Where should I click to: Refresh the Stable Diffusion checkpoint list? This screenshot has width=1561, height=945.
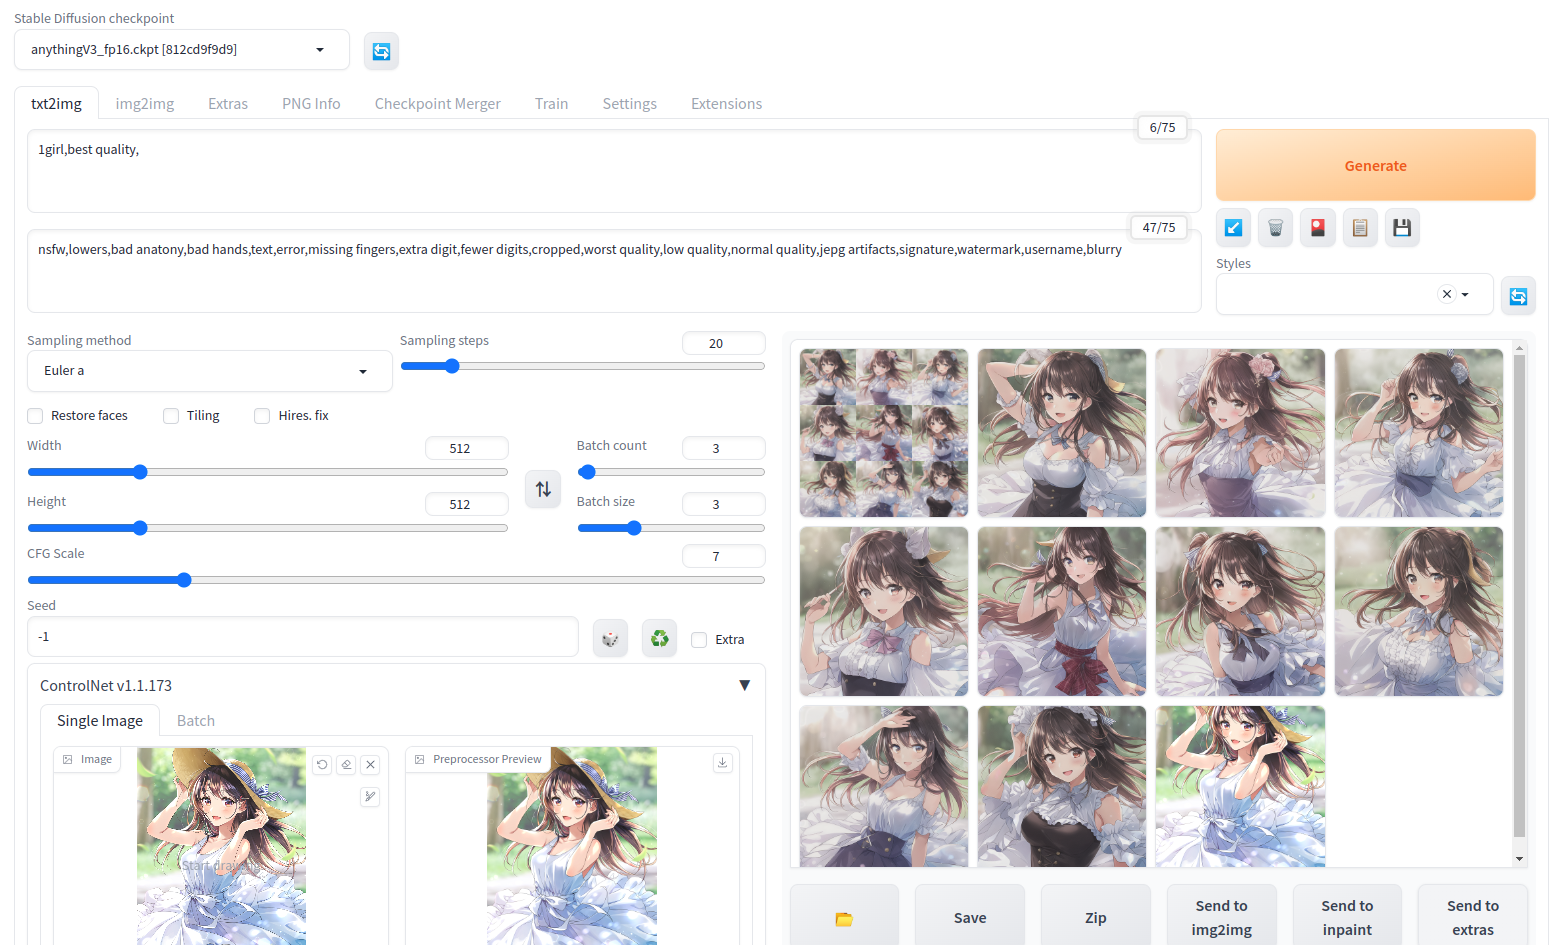click(x=381, y=49)
